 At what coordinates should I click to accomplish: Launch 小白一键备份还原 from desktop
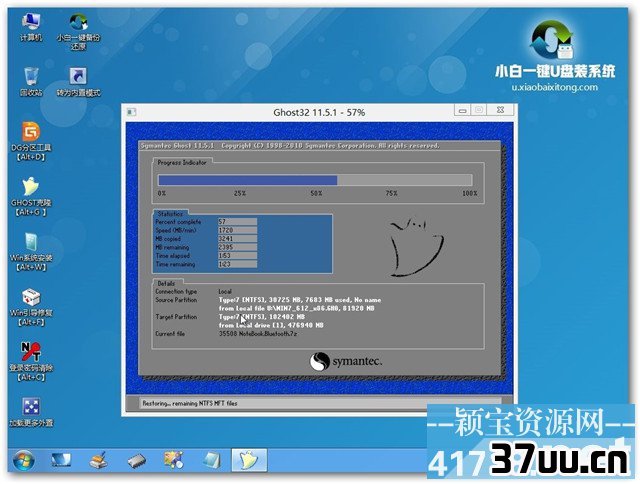tap(78, 32)
